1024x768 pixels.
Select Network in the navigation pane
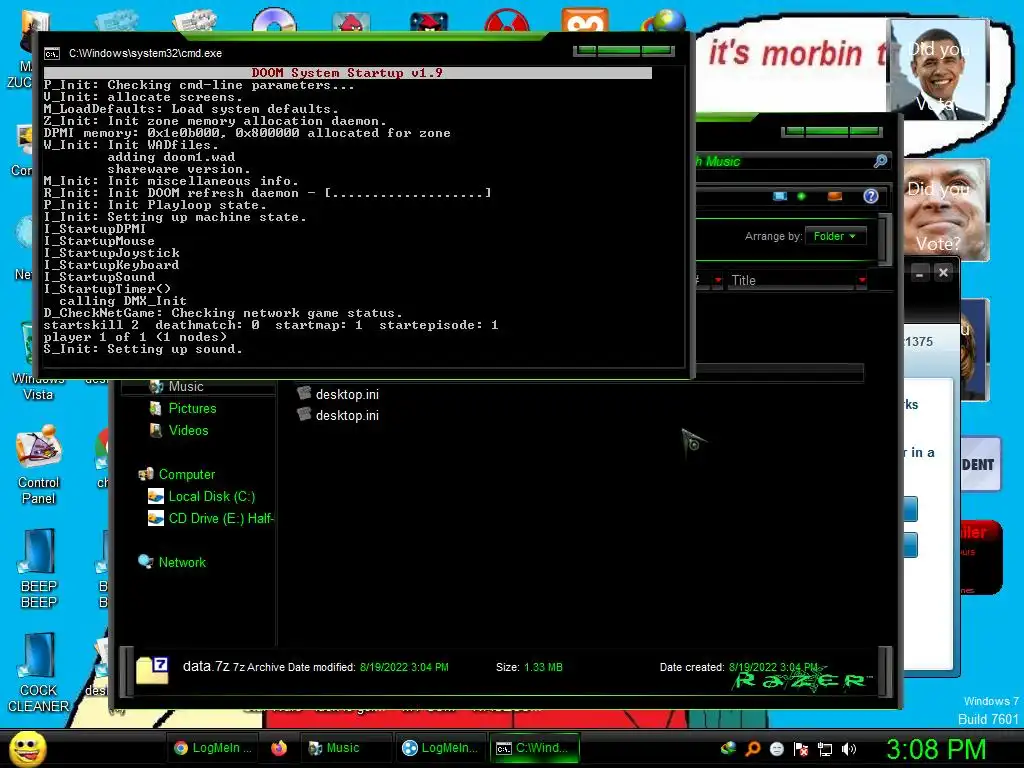pyautogui.click(x=182, y=562)
